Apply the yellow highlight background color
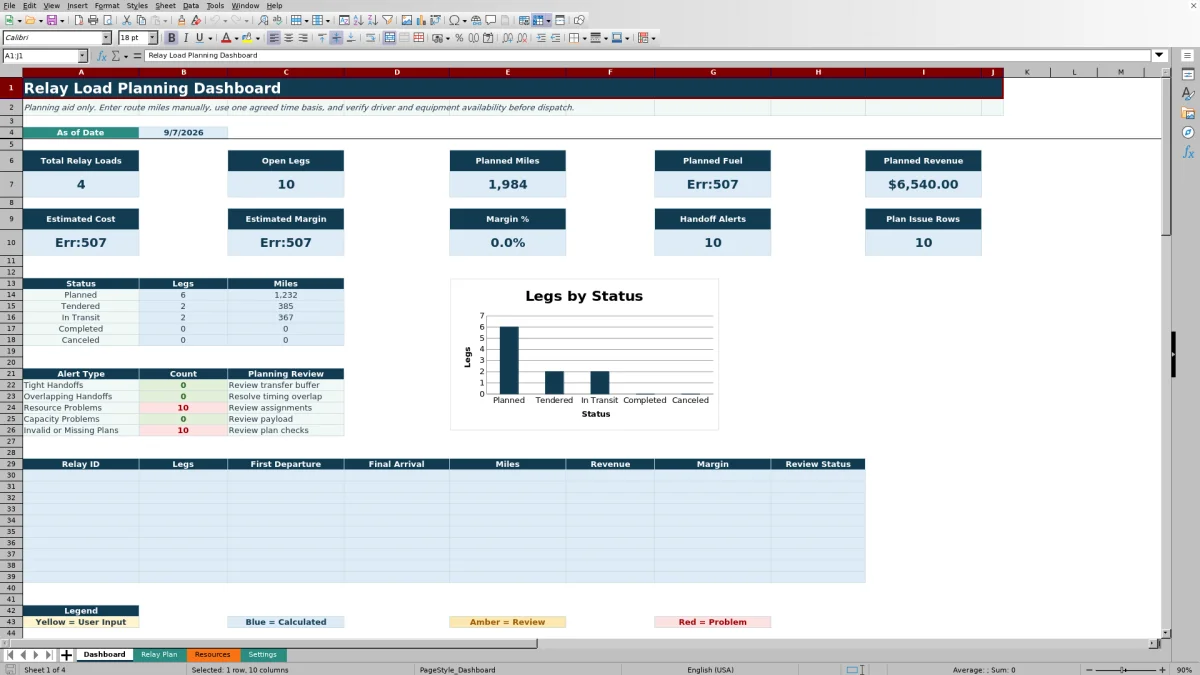 coord(249,38)
